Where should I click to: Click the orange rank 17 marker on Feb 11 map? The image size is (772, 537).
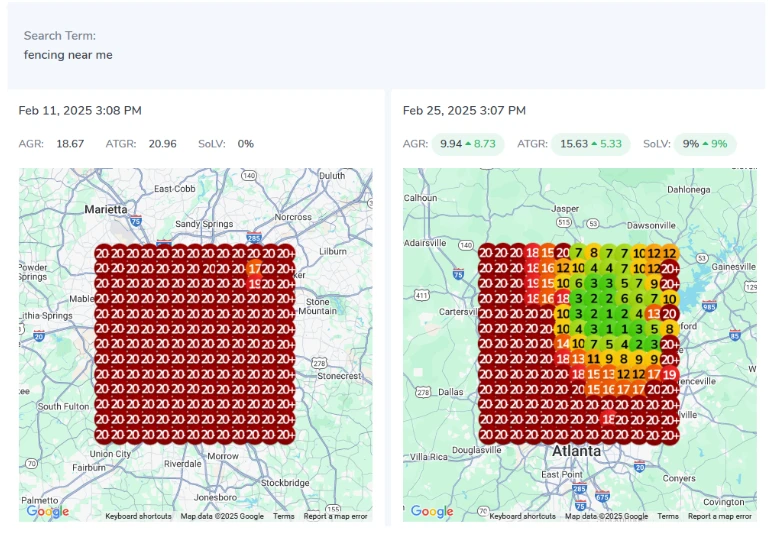(x=255, y=268)
